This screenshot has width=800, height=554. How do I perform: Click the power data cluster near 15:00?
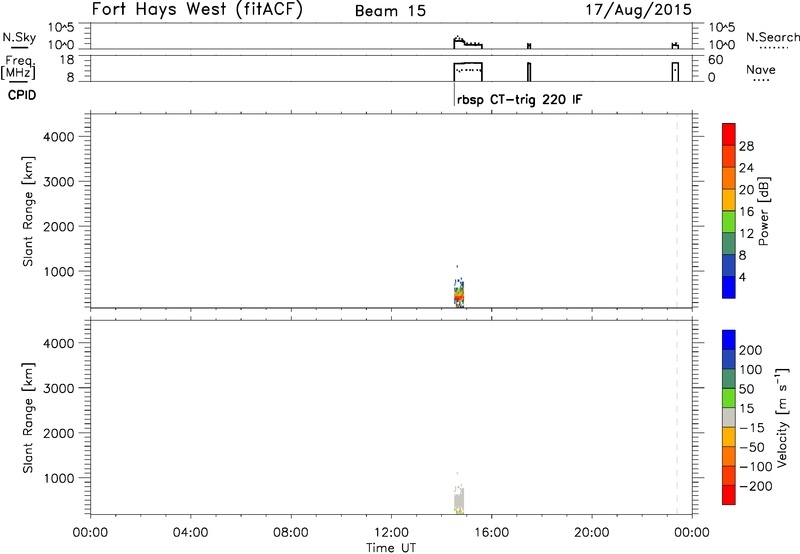459,293
